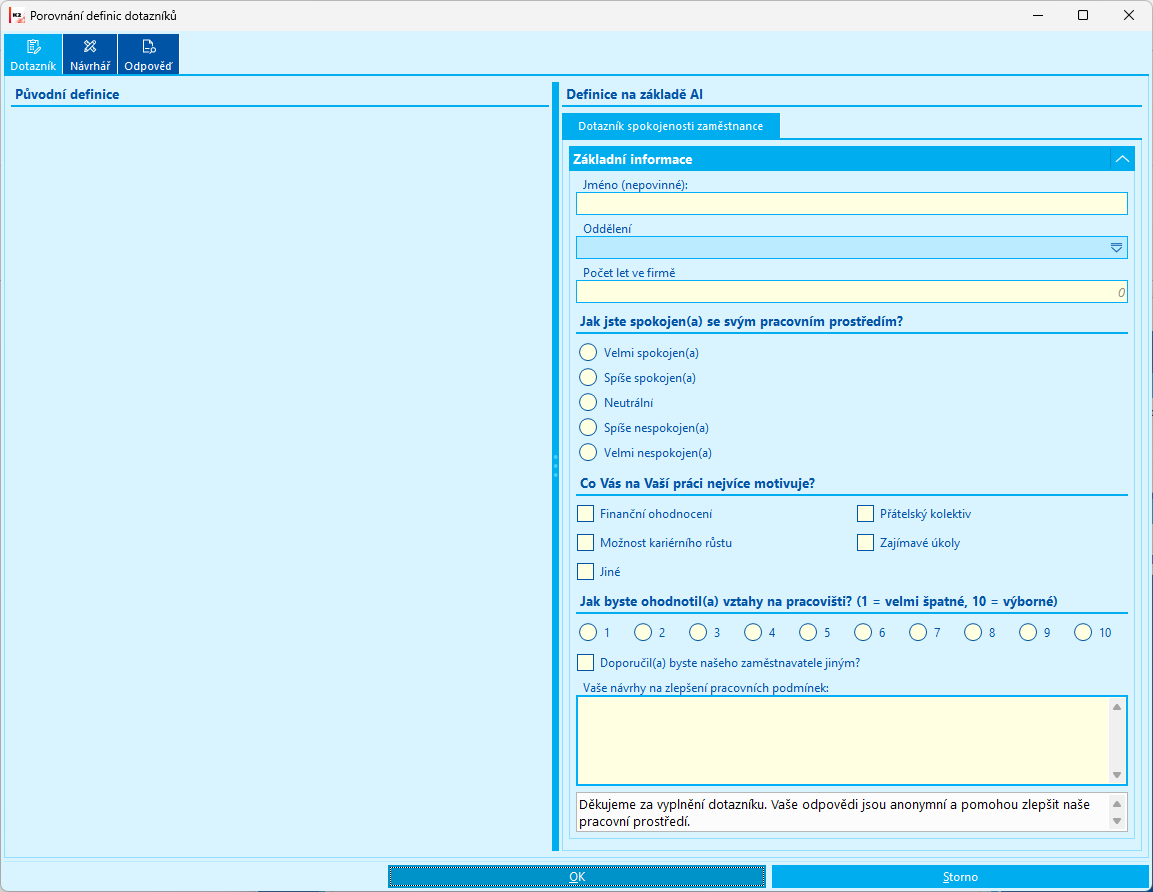The image size is (1153, 892).
Task: Select rating 1 for workplace relations
Action: (588, 632)
